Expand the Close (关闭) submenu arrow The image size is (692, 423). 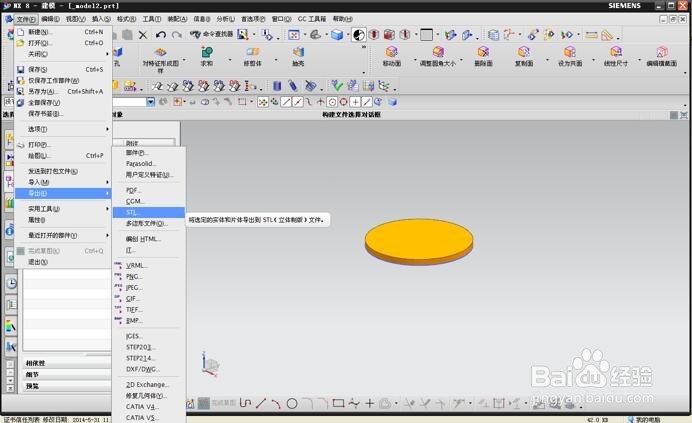click(x=107, y=54)
